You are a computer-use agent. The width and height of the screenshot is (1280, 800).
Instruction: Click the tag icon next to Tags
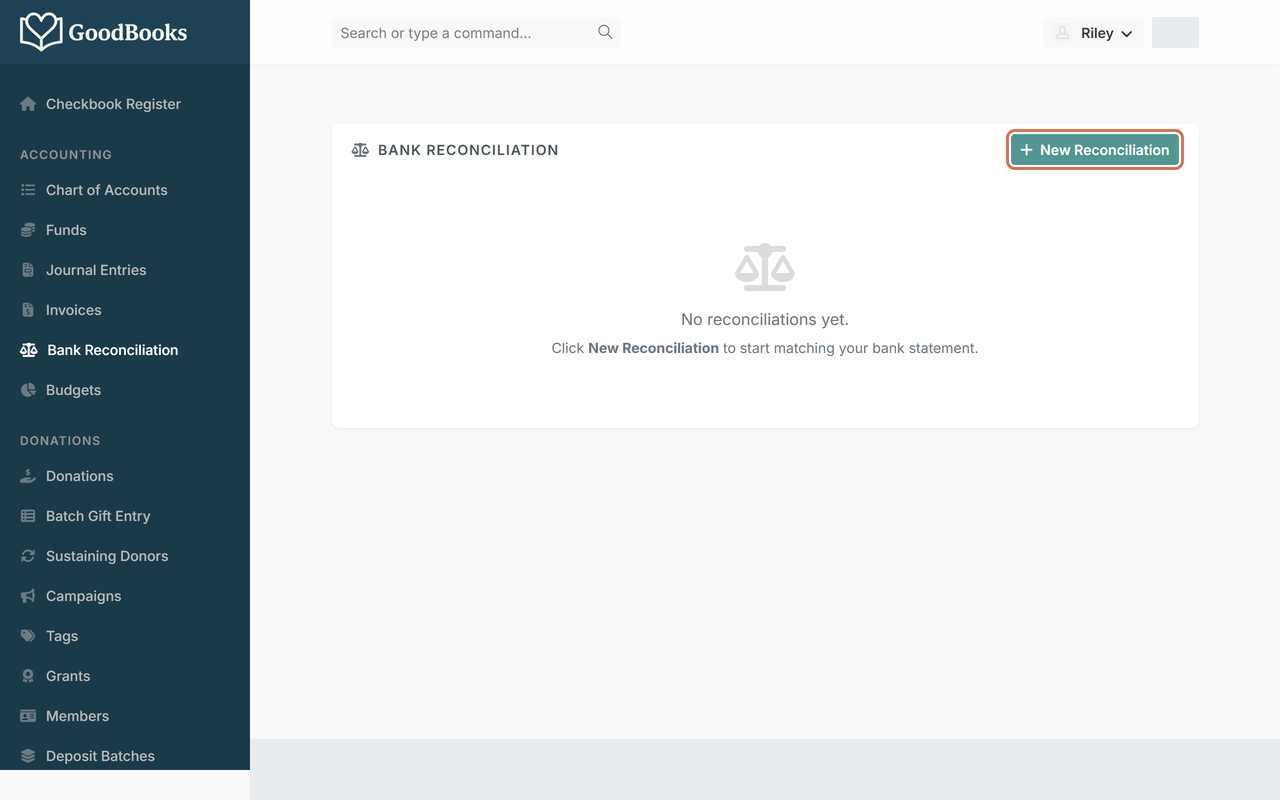point(28,636)
